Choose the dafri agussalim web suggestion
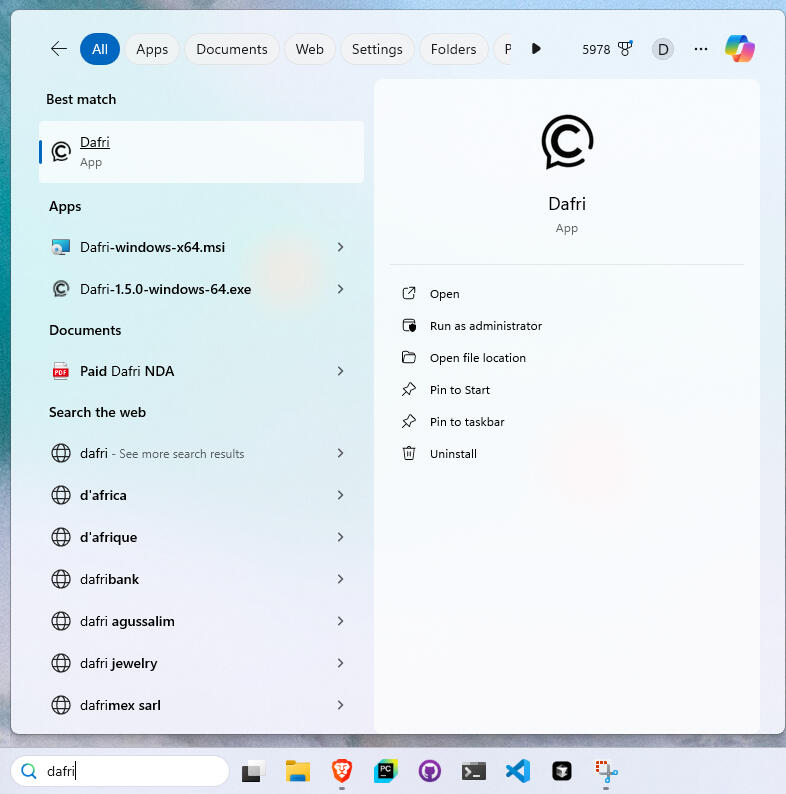The height and width of the screenshot is (794, 786). (x=187, y=621)
